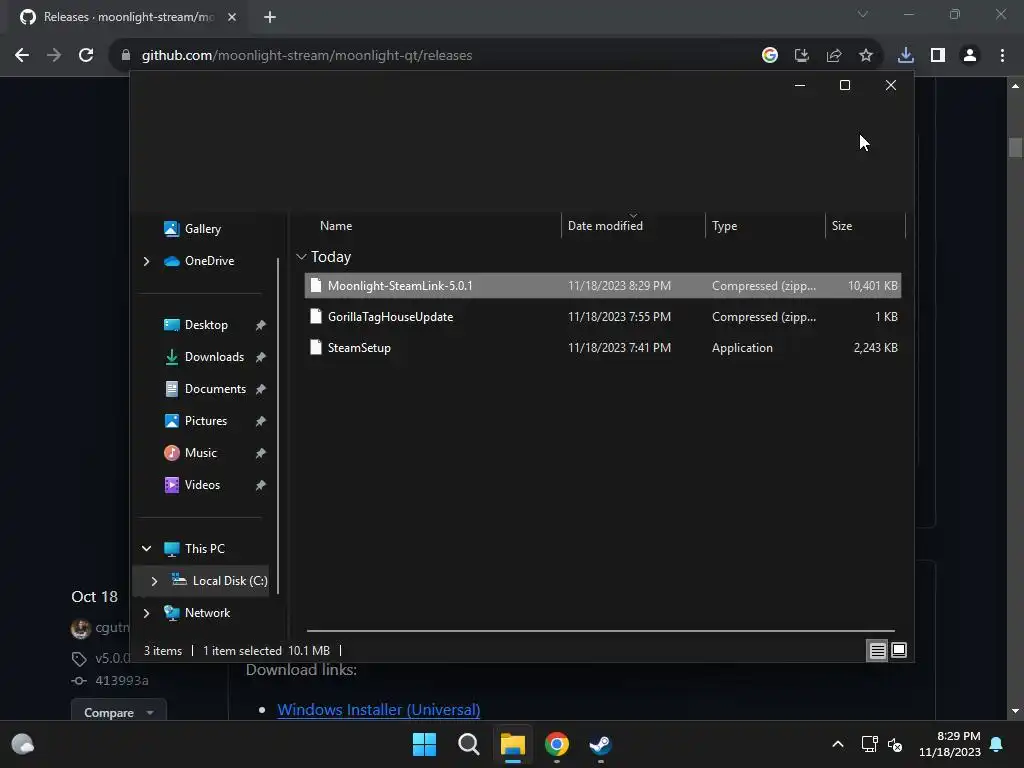This screenshot has height=768, width=1024.
Task: Open notifications bell in taskbar
Action: (997, 744)
